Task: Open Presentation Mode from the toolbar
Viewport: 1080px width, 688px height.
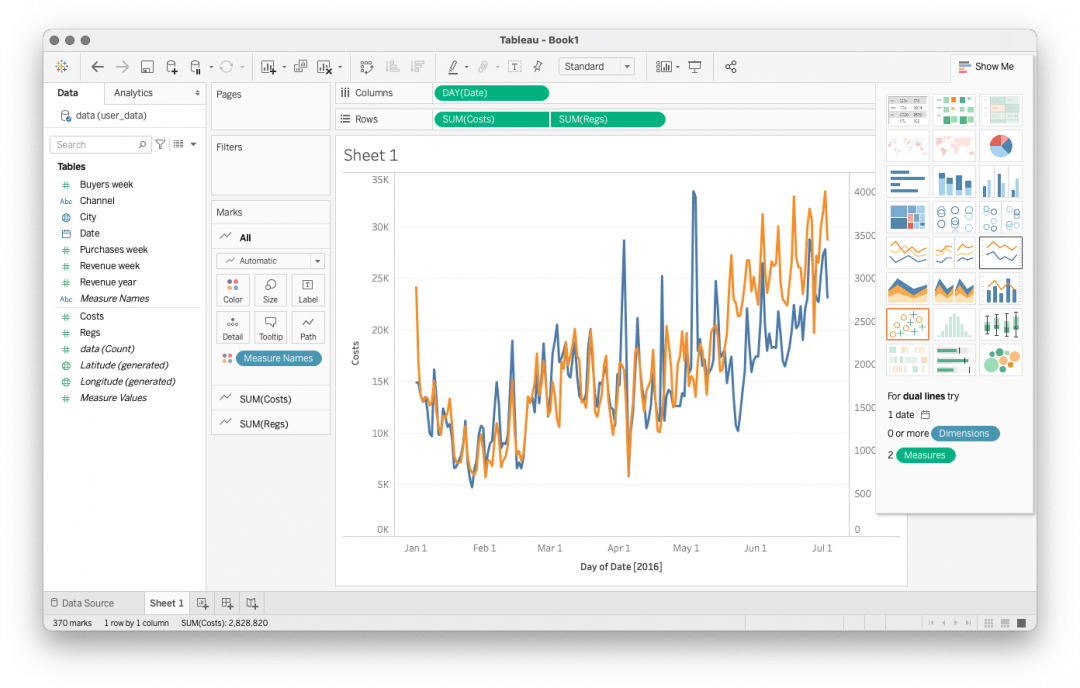Action: 694,67
